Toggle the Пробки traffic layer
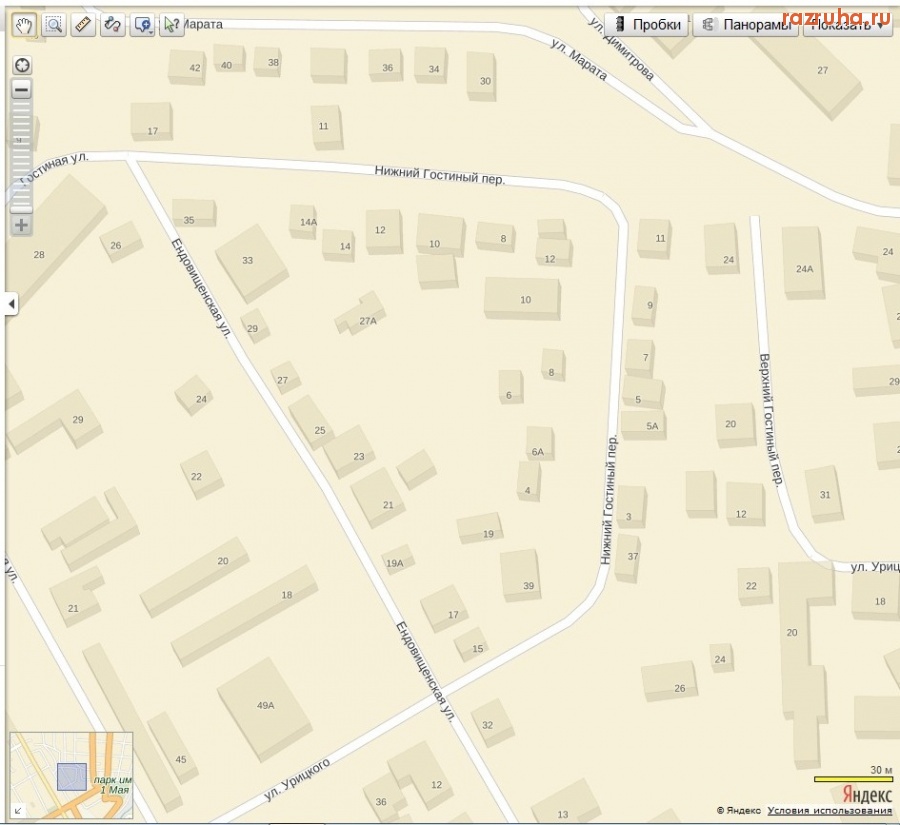This screenshot has width=900, height=825. tap(646, 25)
